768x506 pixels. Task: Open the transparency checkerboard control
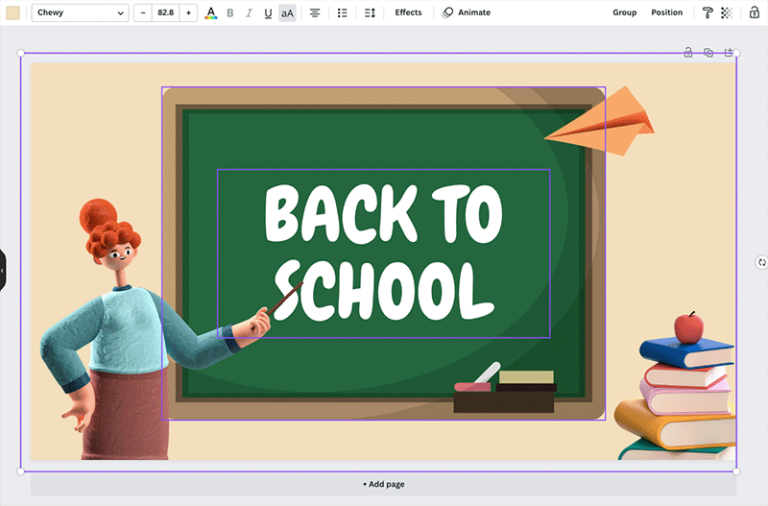pyautogui.click(x=726, y=13)
